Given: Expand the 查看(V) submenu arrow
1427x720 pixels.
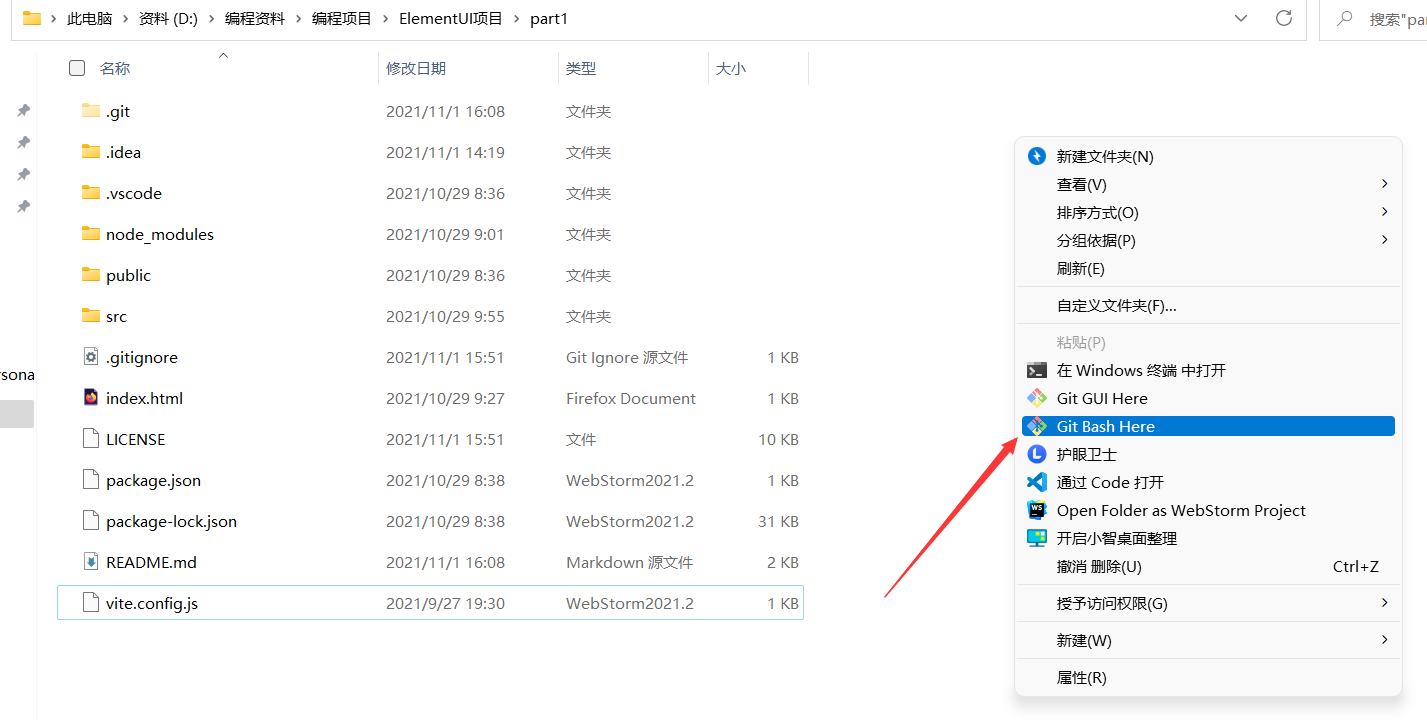Looking at the screenshot, I should click(x=1385, y=184).
